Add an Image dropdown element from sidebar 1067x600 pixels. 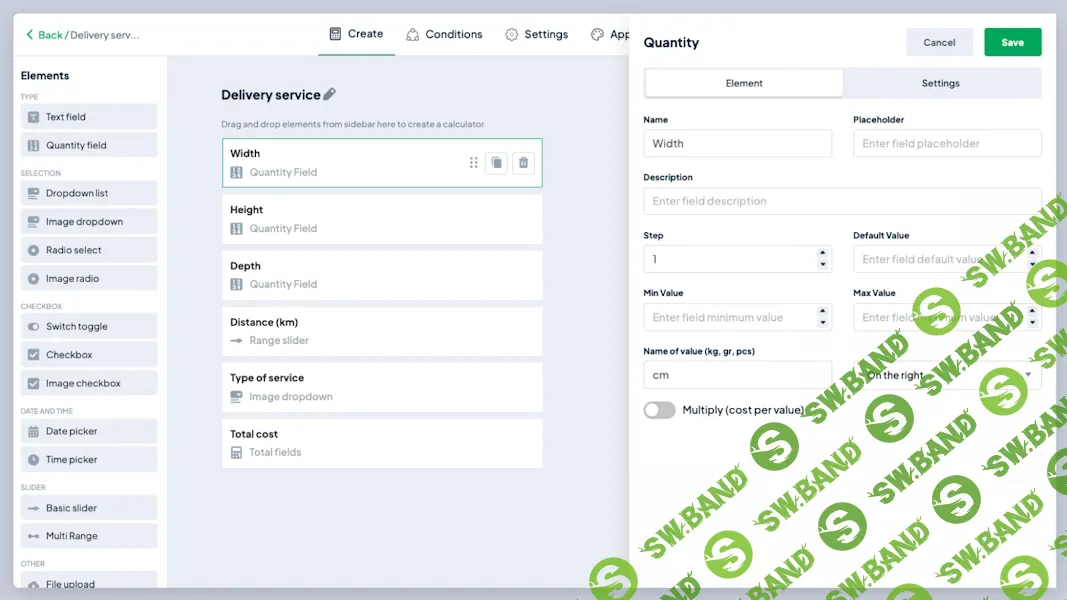(x=88, y=222)
